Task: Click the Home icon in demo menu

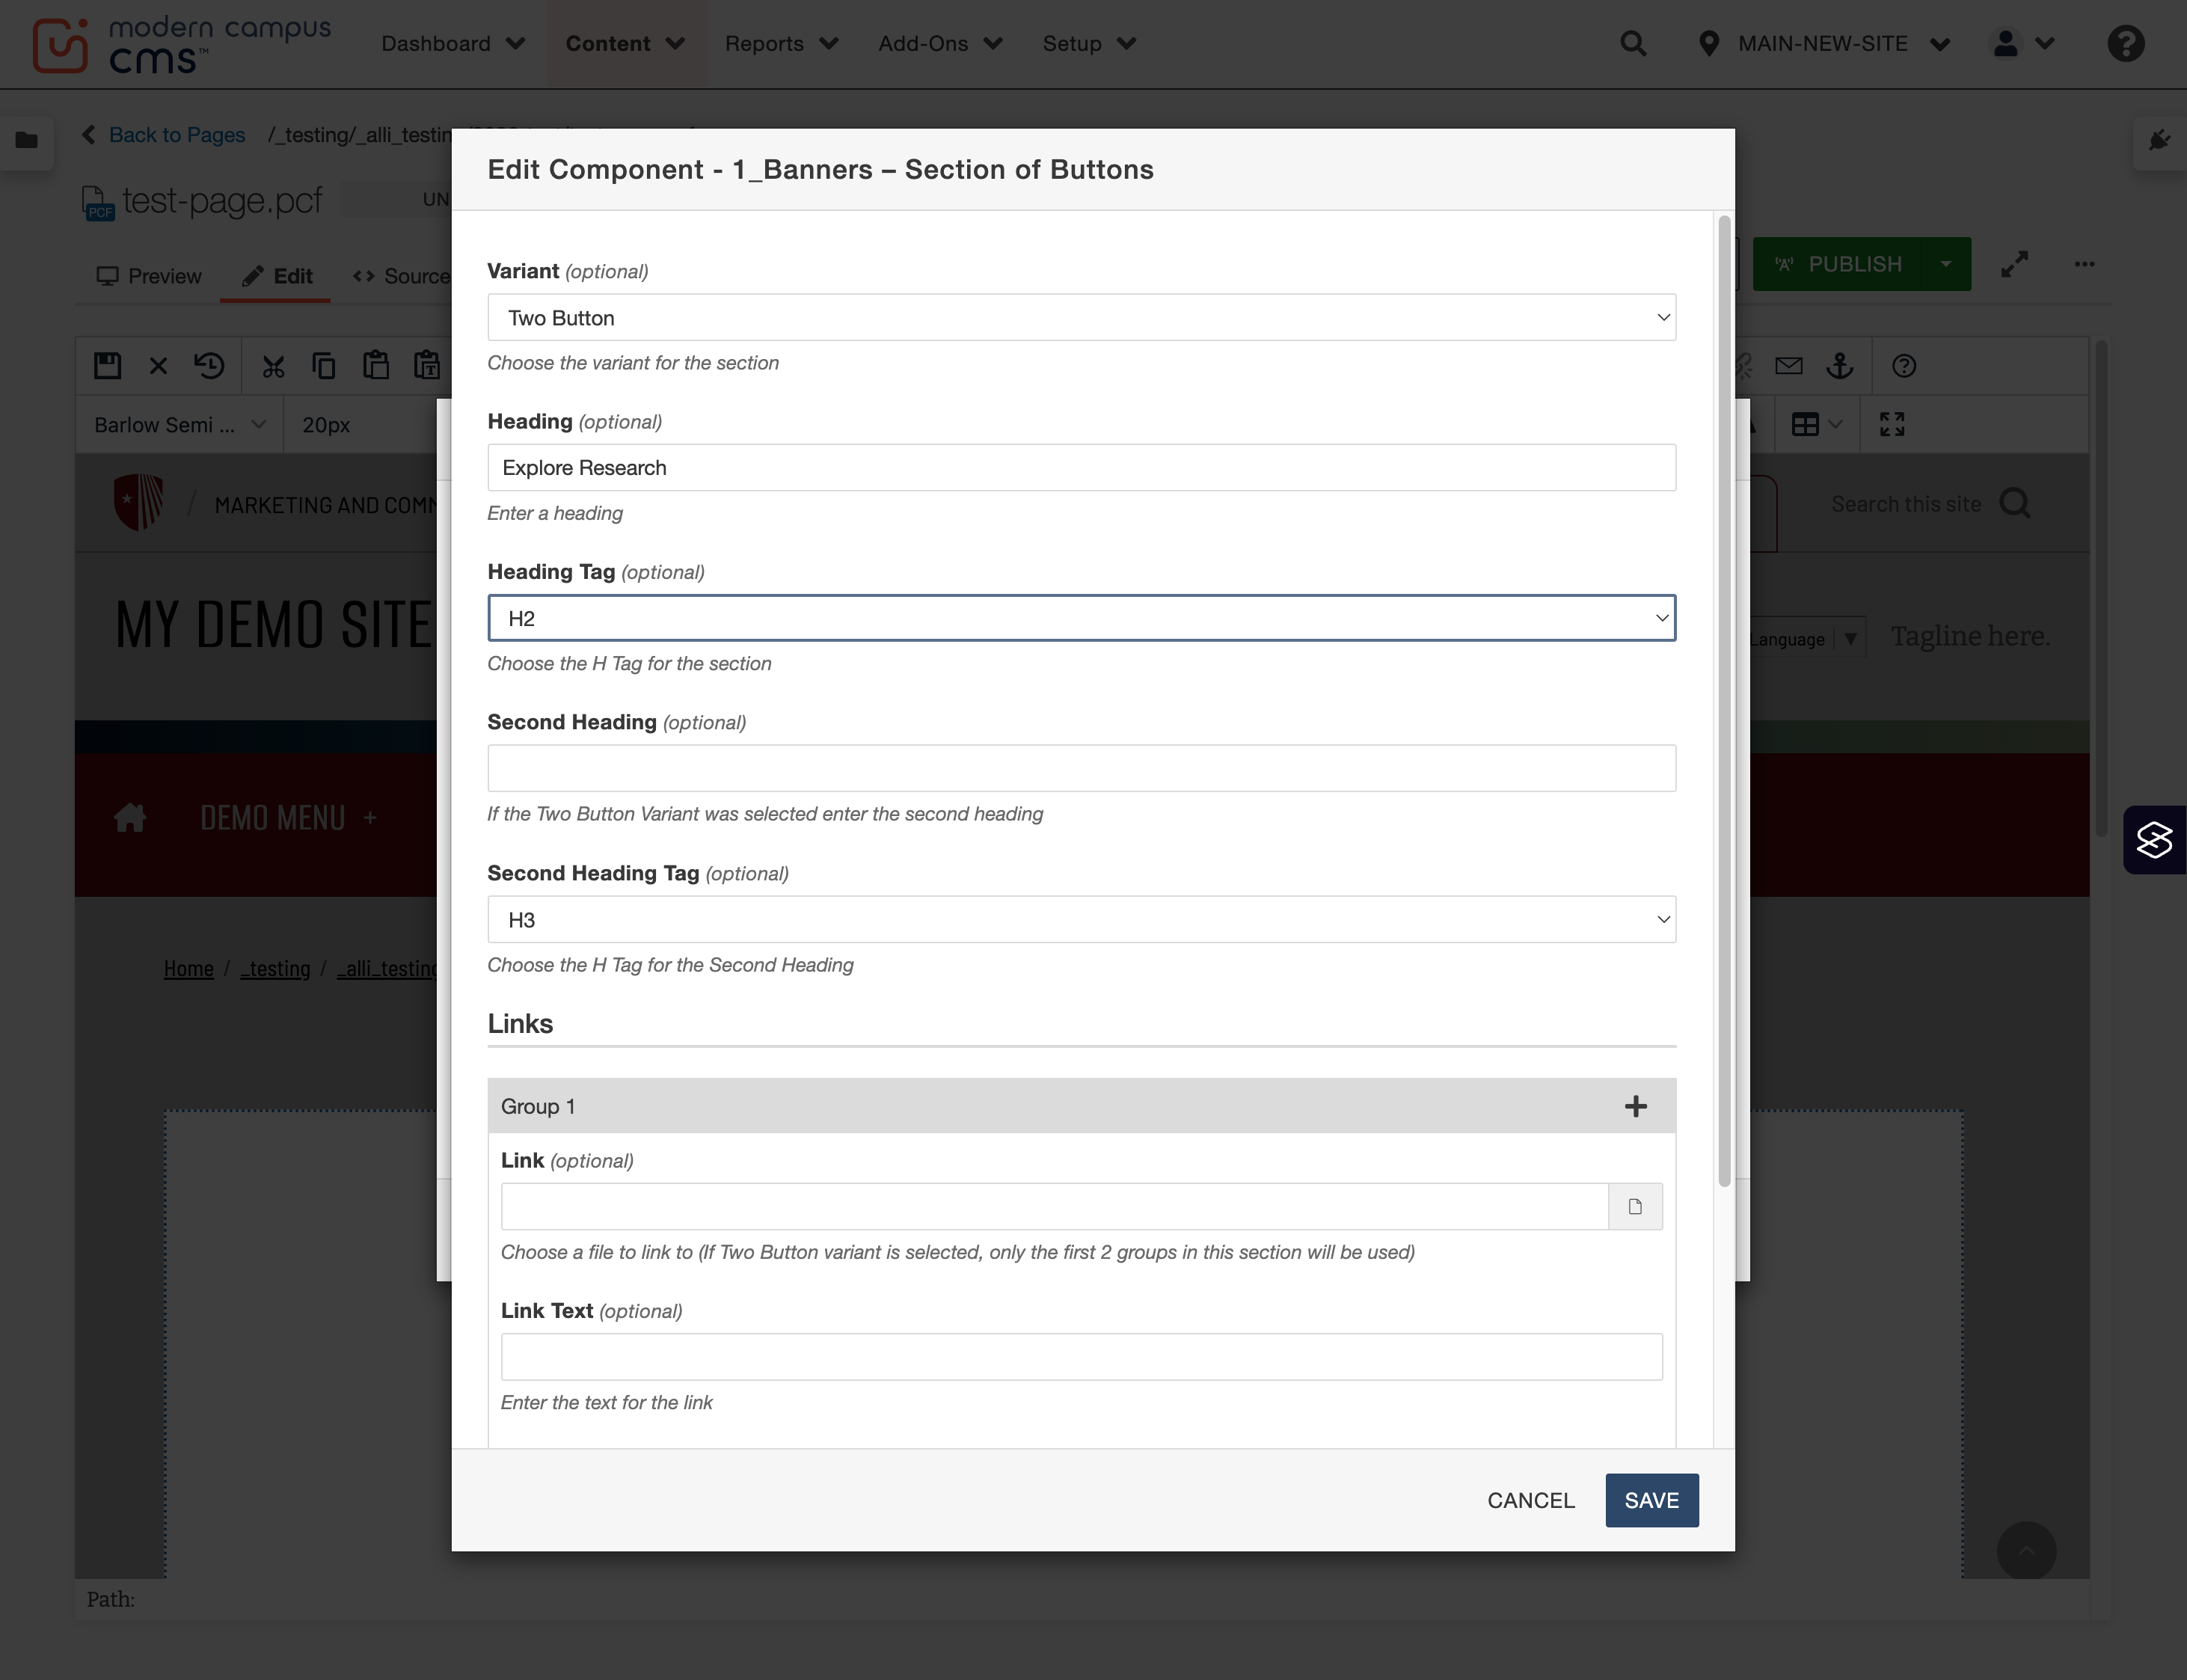Action: [x=130, y=818]
